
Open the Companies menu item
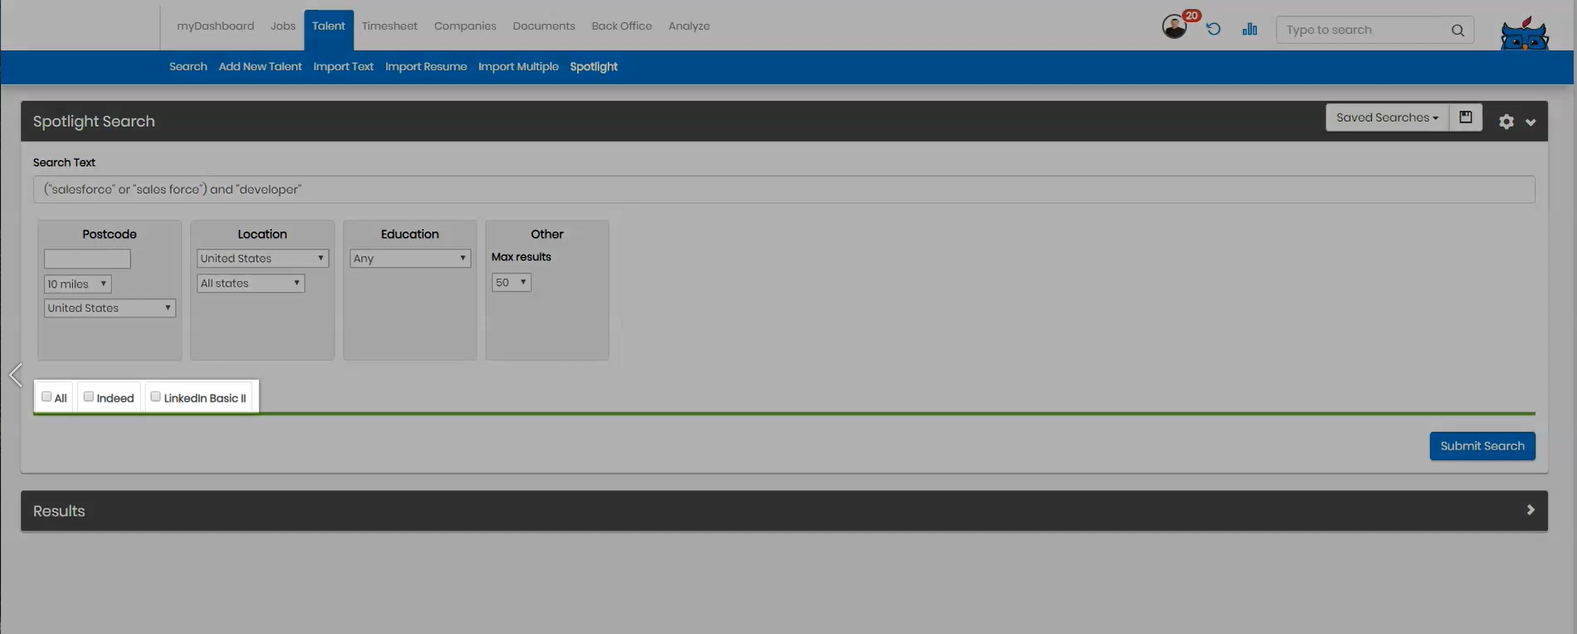pos(464,26)
